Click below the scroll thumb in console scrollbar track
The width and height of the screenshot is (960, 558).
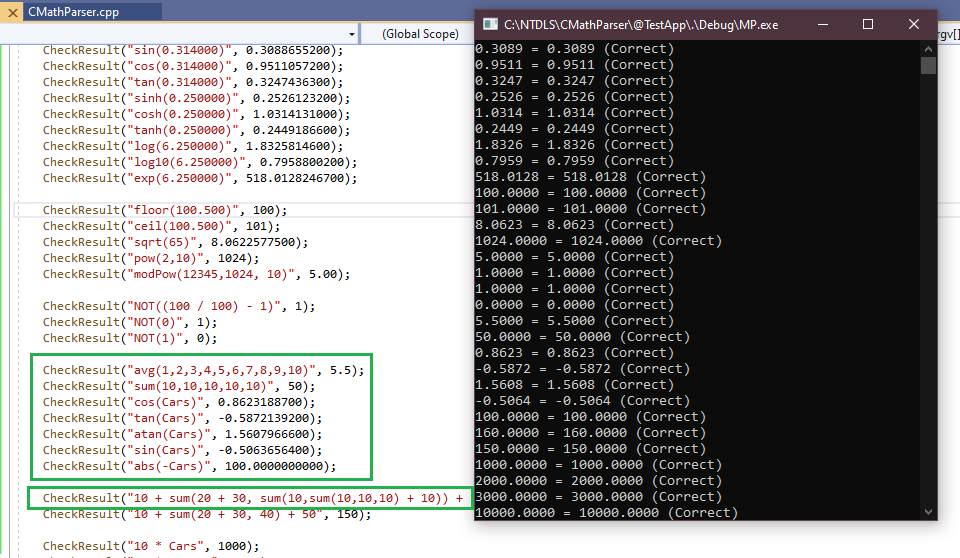click(928, 288)
